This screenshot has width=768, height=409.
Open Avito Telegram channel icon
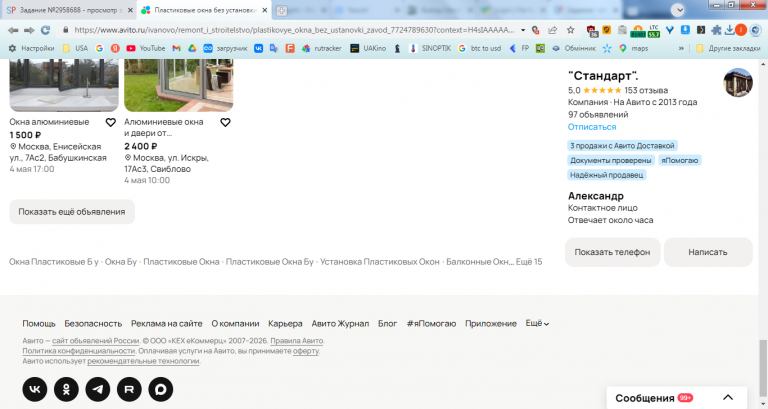pos(98,389)
